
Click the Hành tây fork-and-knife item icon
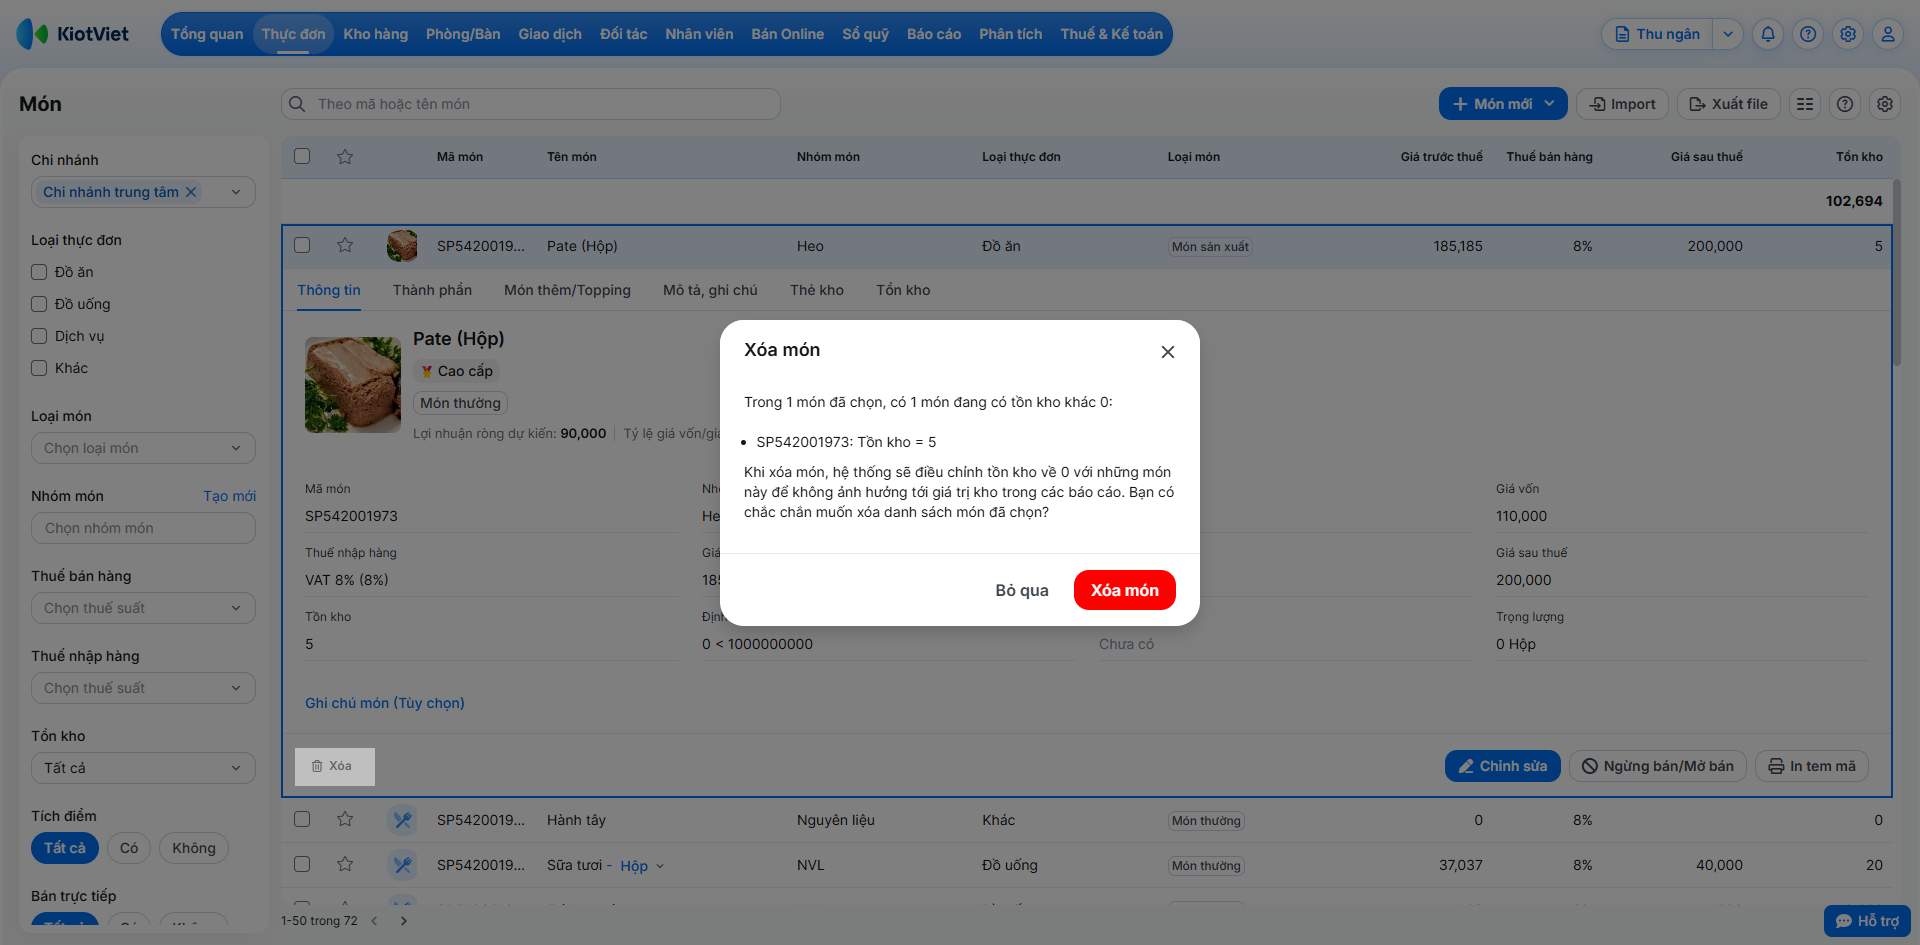click(403, 820)
